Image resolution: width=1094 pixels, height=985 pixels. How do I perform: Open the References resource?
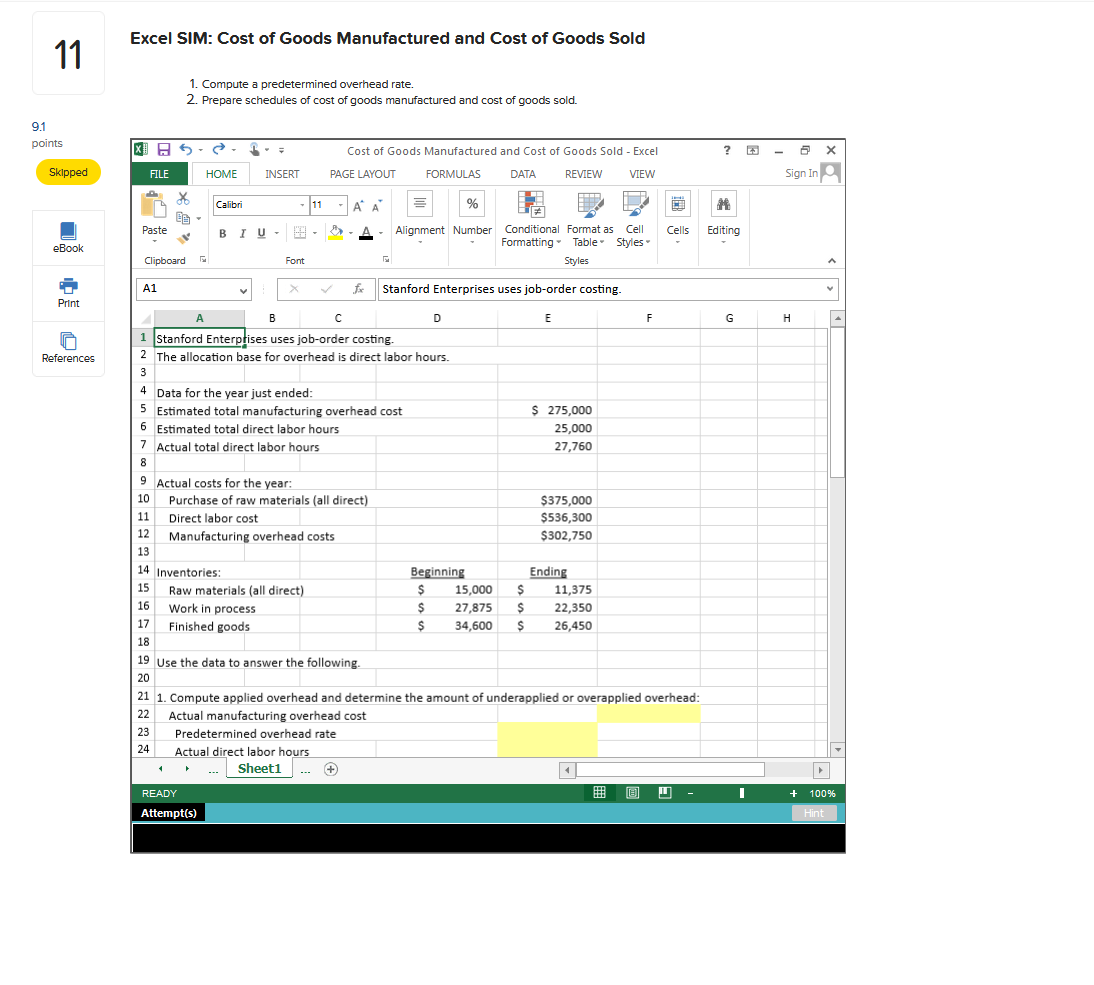pos(68,348)
